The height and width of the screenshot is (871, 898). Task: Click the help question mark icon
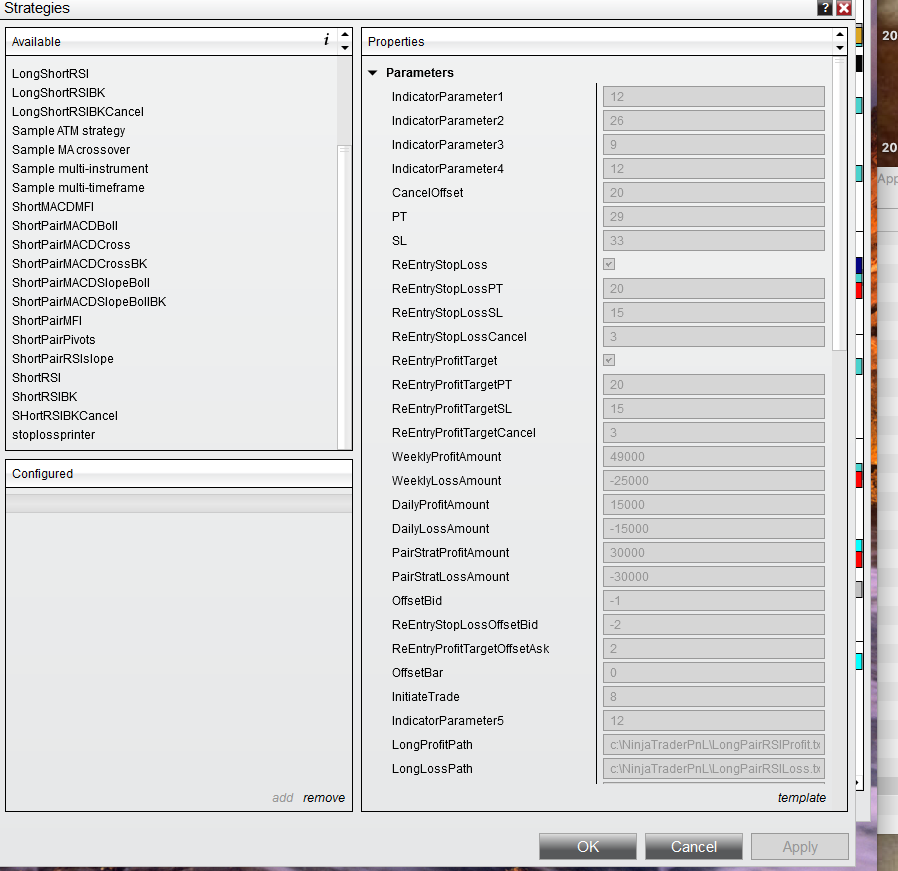pyautogui.click(x=825, y=8)
